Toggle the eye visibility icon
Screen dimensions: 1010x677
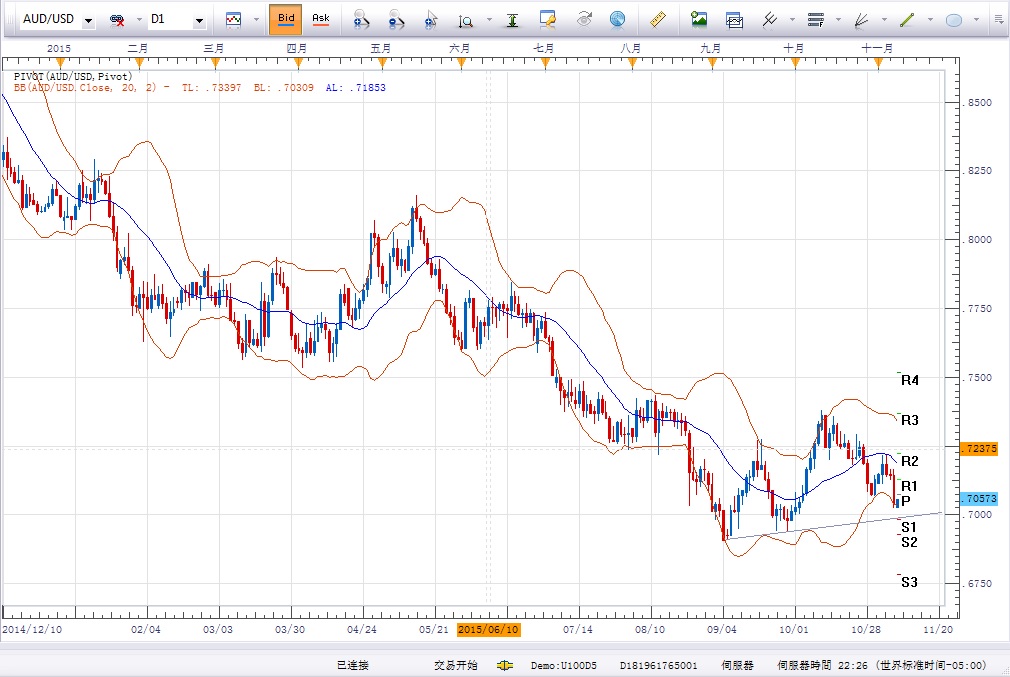[x=586, y=19]
